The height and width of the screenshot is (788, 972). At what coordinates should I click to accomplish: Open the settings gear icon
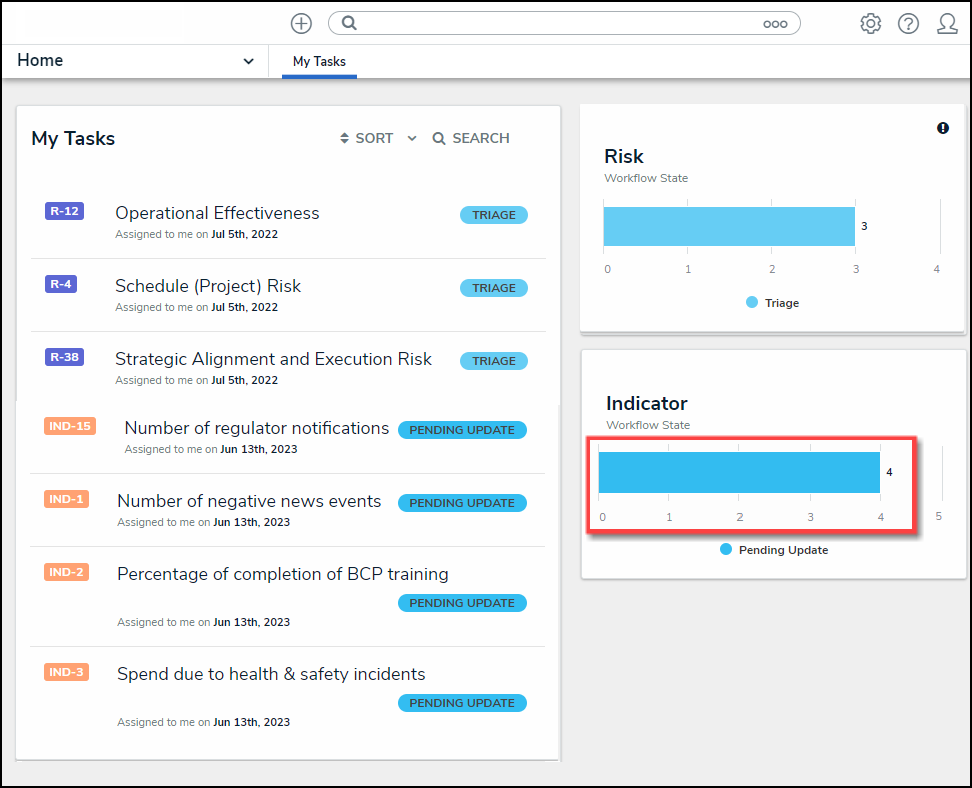[870, 24]
